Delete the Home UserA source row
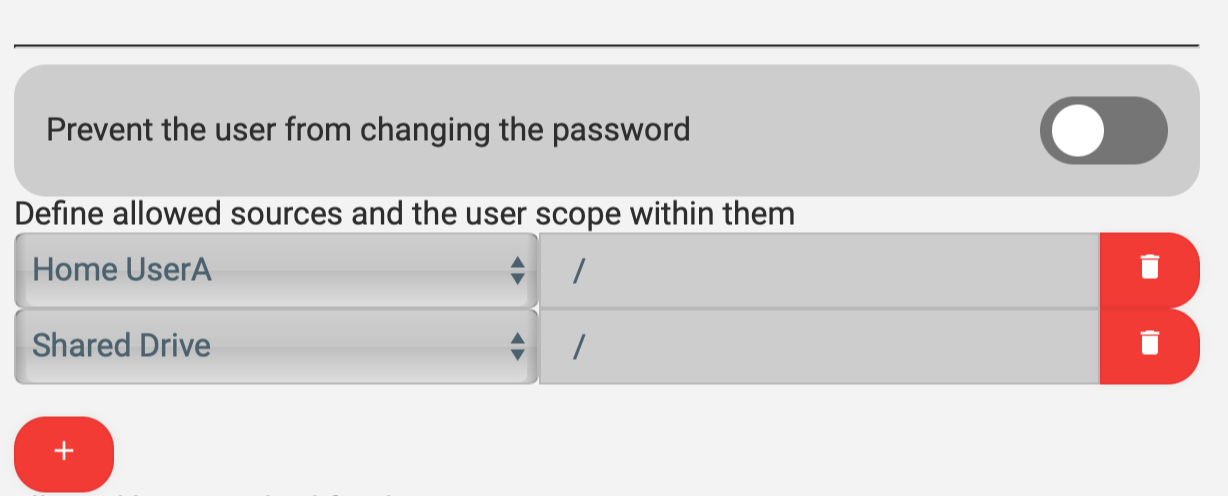The height and width of the screenshot is (496, 1228). (x=1150, y=270)
